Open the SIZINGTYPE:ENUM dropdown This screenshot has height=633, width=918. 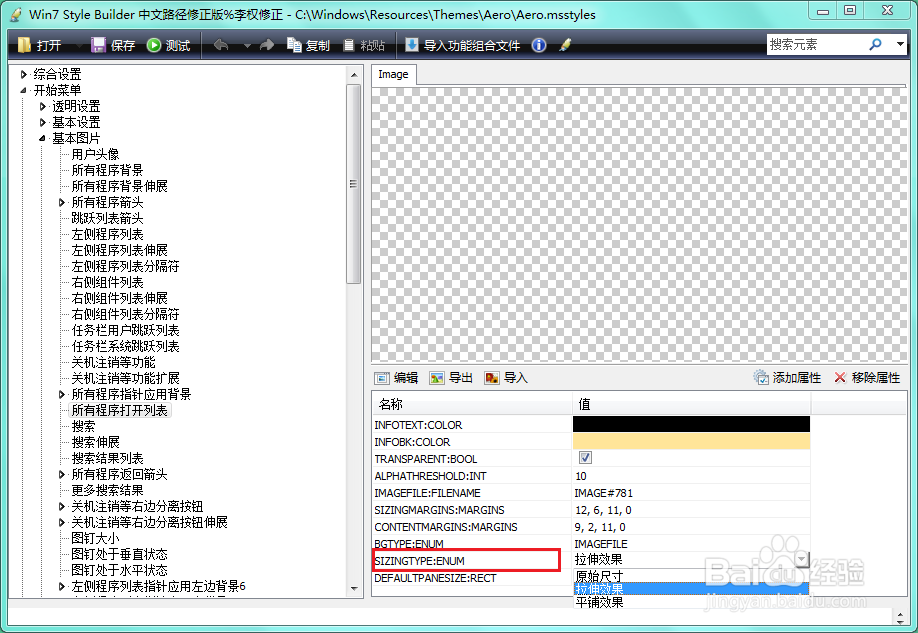click(802, 560)
